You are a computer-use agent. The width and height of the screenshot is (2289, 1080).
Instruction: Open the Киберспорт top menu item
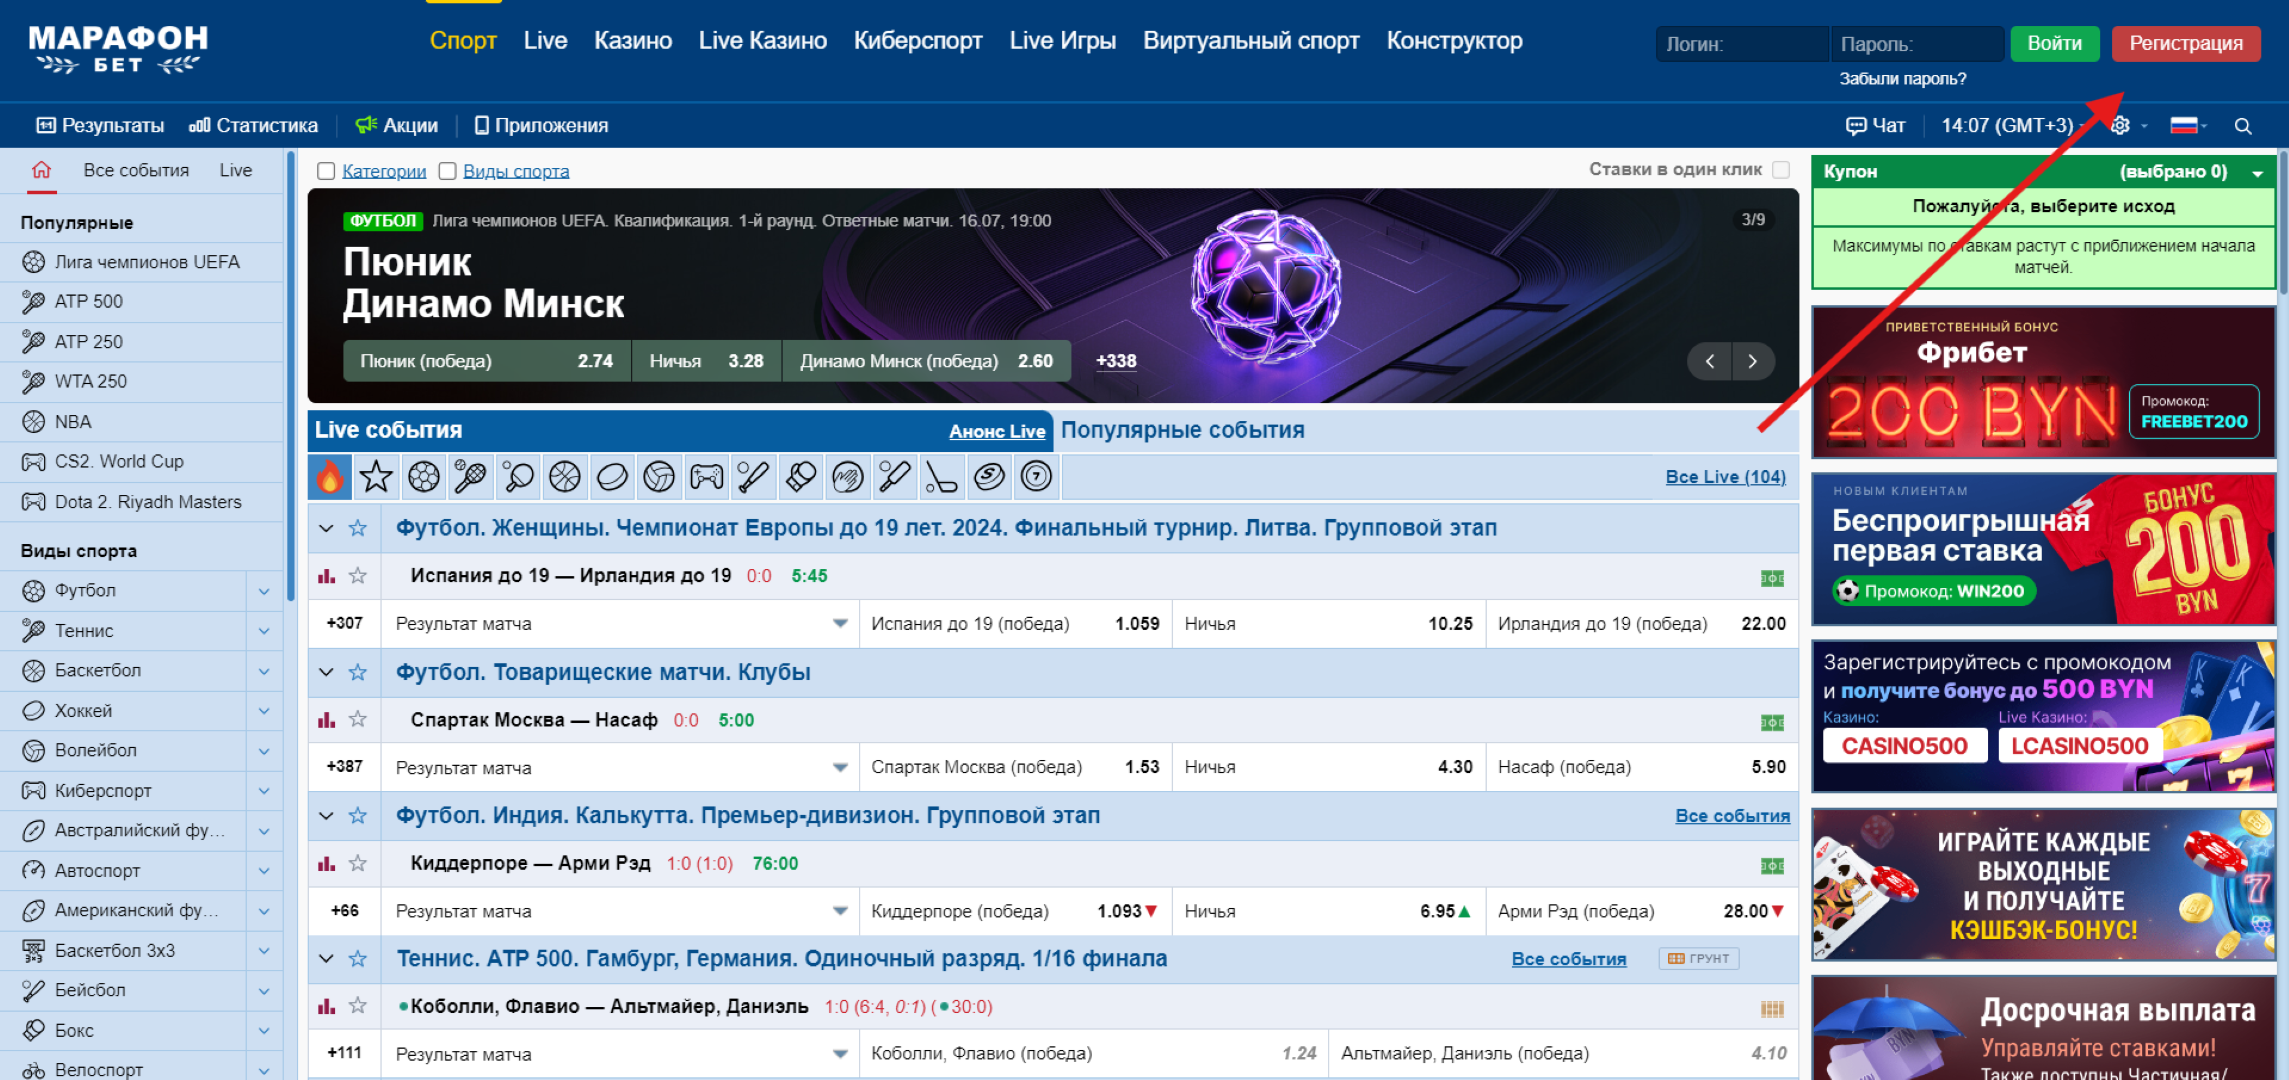coord(918,41)
